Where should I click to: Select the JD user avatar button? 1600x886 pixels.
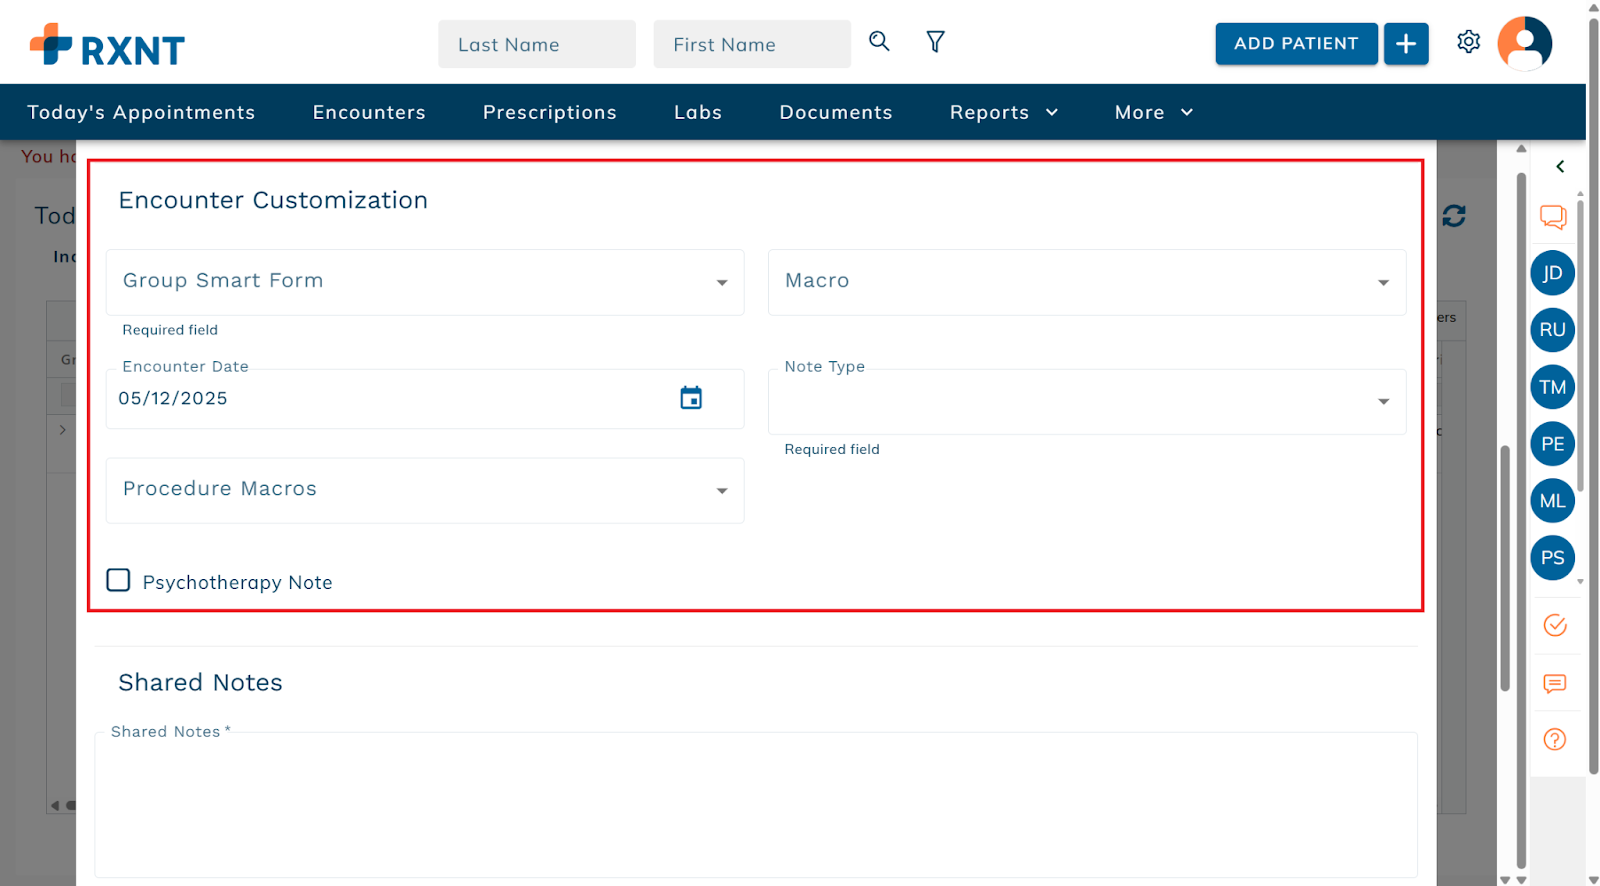click(x=1552, y=273)
